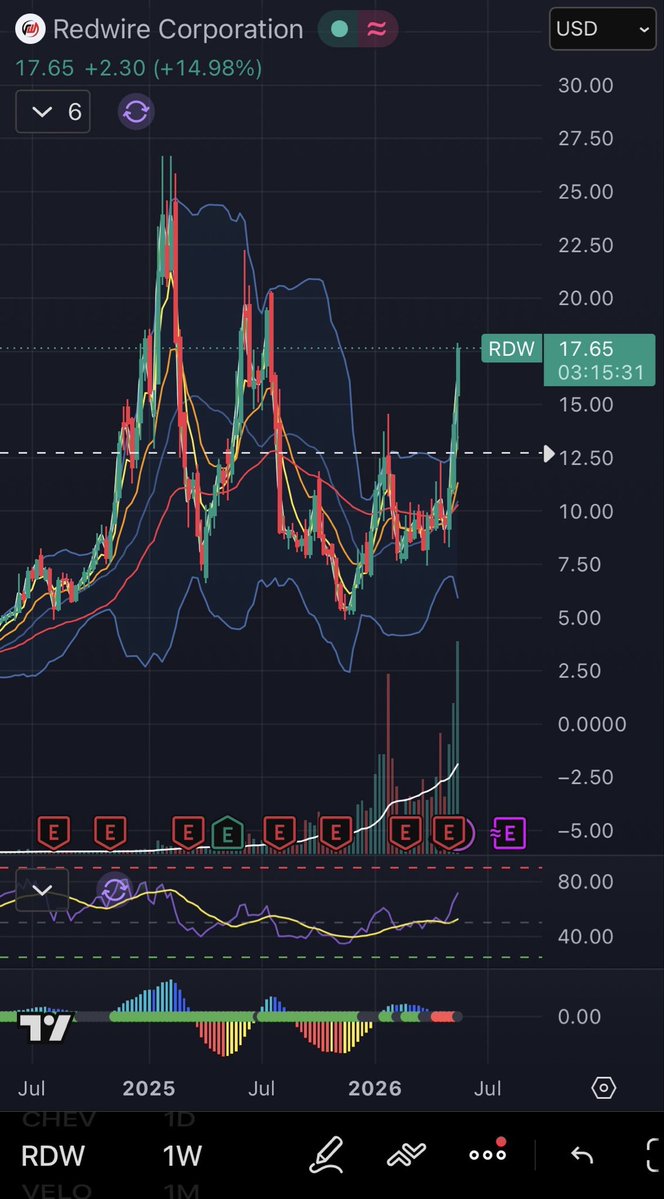The image size is (664, 1199).
Task: Tap the undo arrow icon
Action: 582,1155
